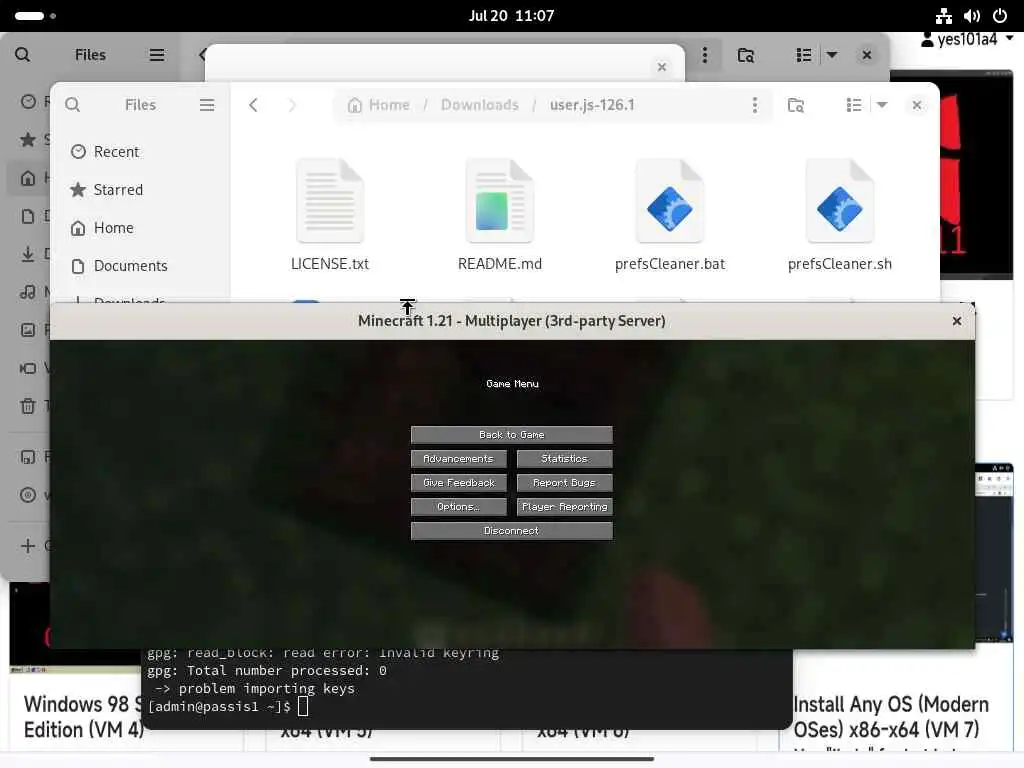1024x768 pixels.
Task: Open path options kebab menu next to user.js-126.1
Action: [754, 104]
